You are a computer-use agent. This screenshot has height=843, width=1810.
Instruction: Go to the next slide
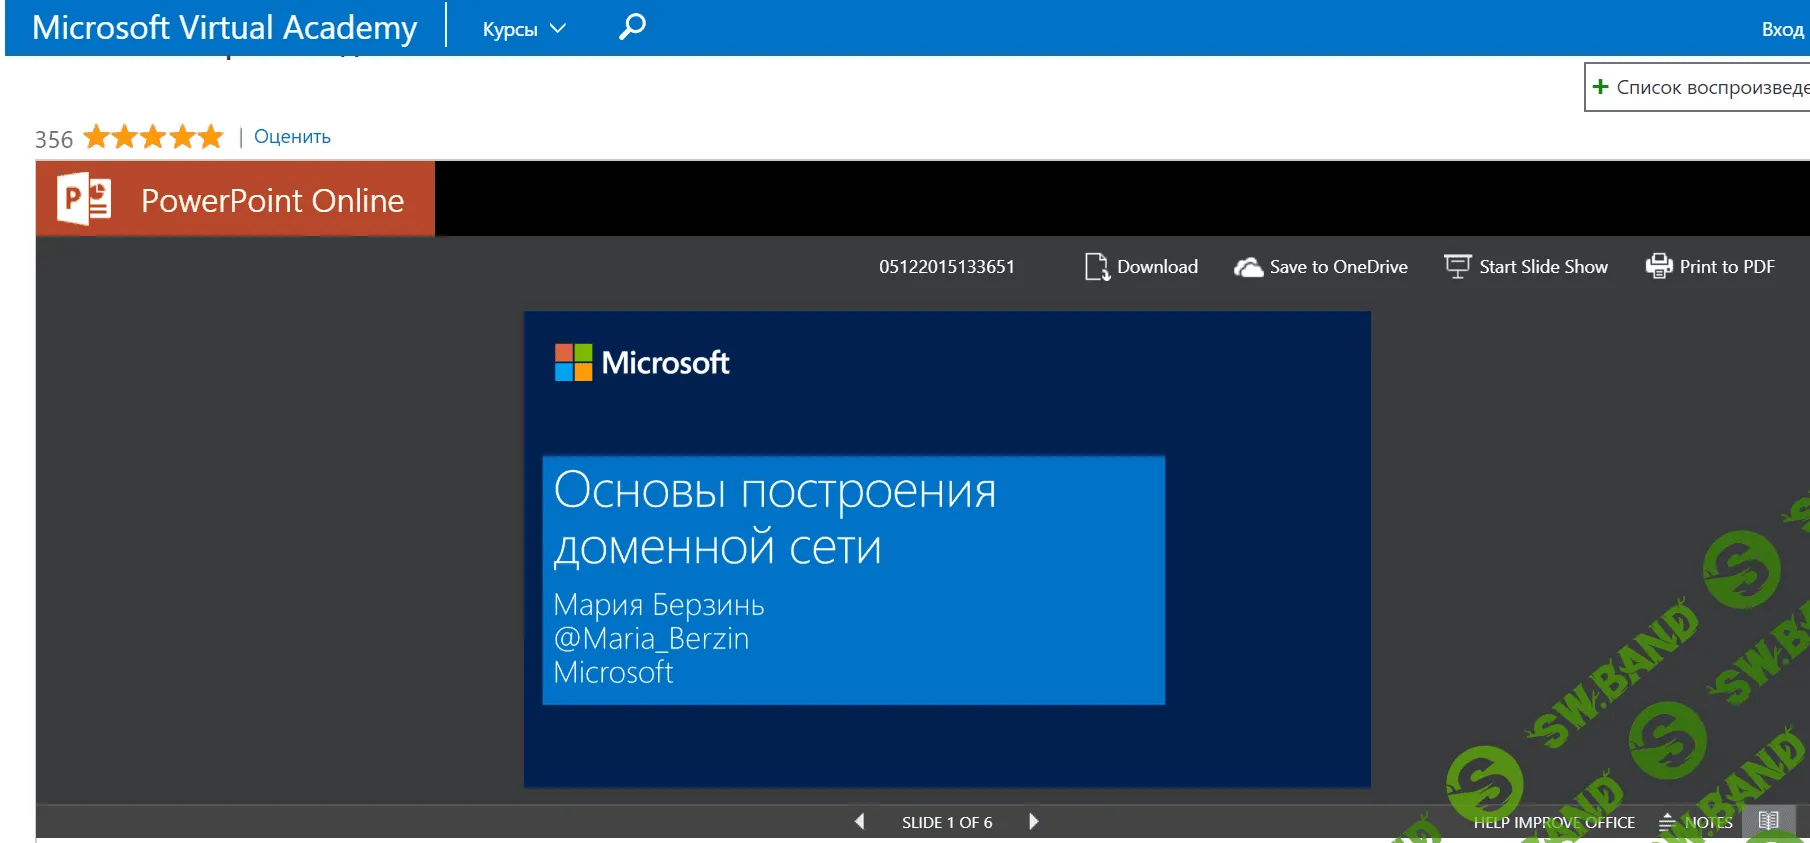[1033, 821]
